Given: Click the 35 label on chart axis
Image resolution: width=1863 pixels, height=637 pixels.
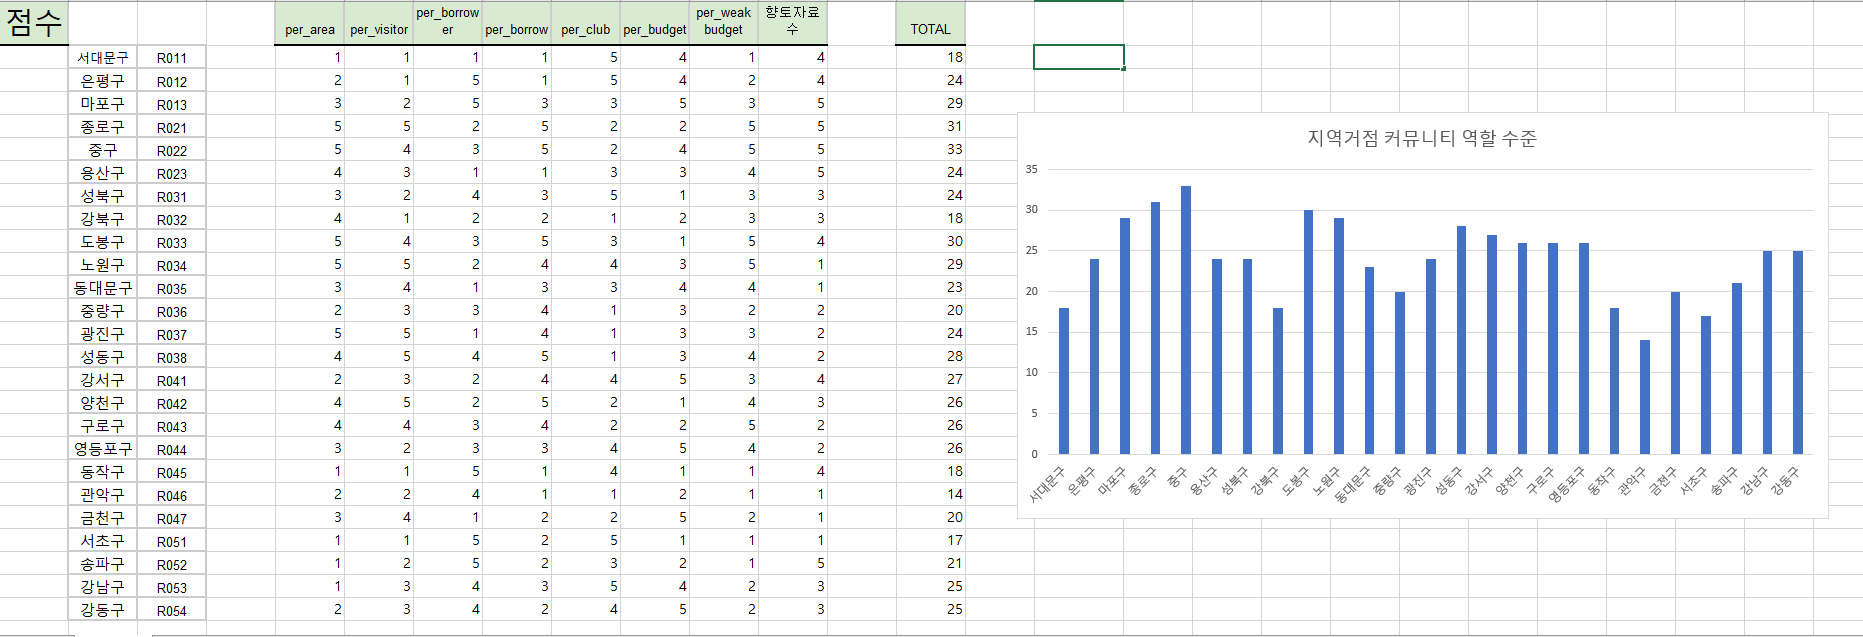Looking at the screenshot, I should click(x=1031, y=169).
